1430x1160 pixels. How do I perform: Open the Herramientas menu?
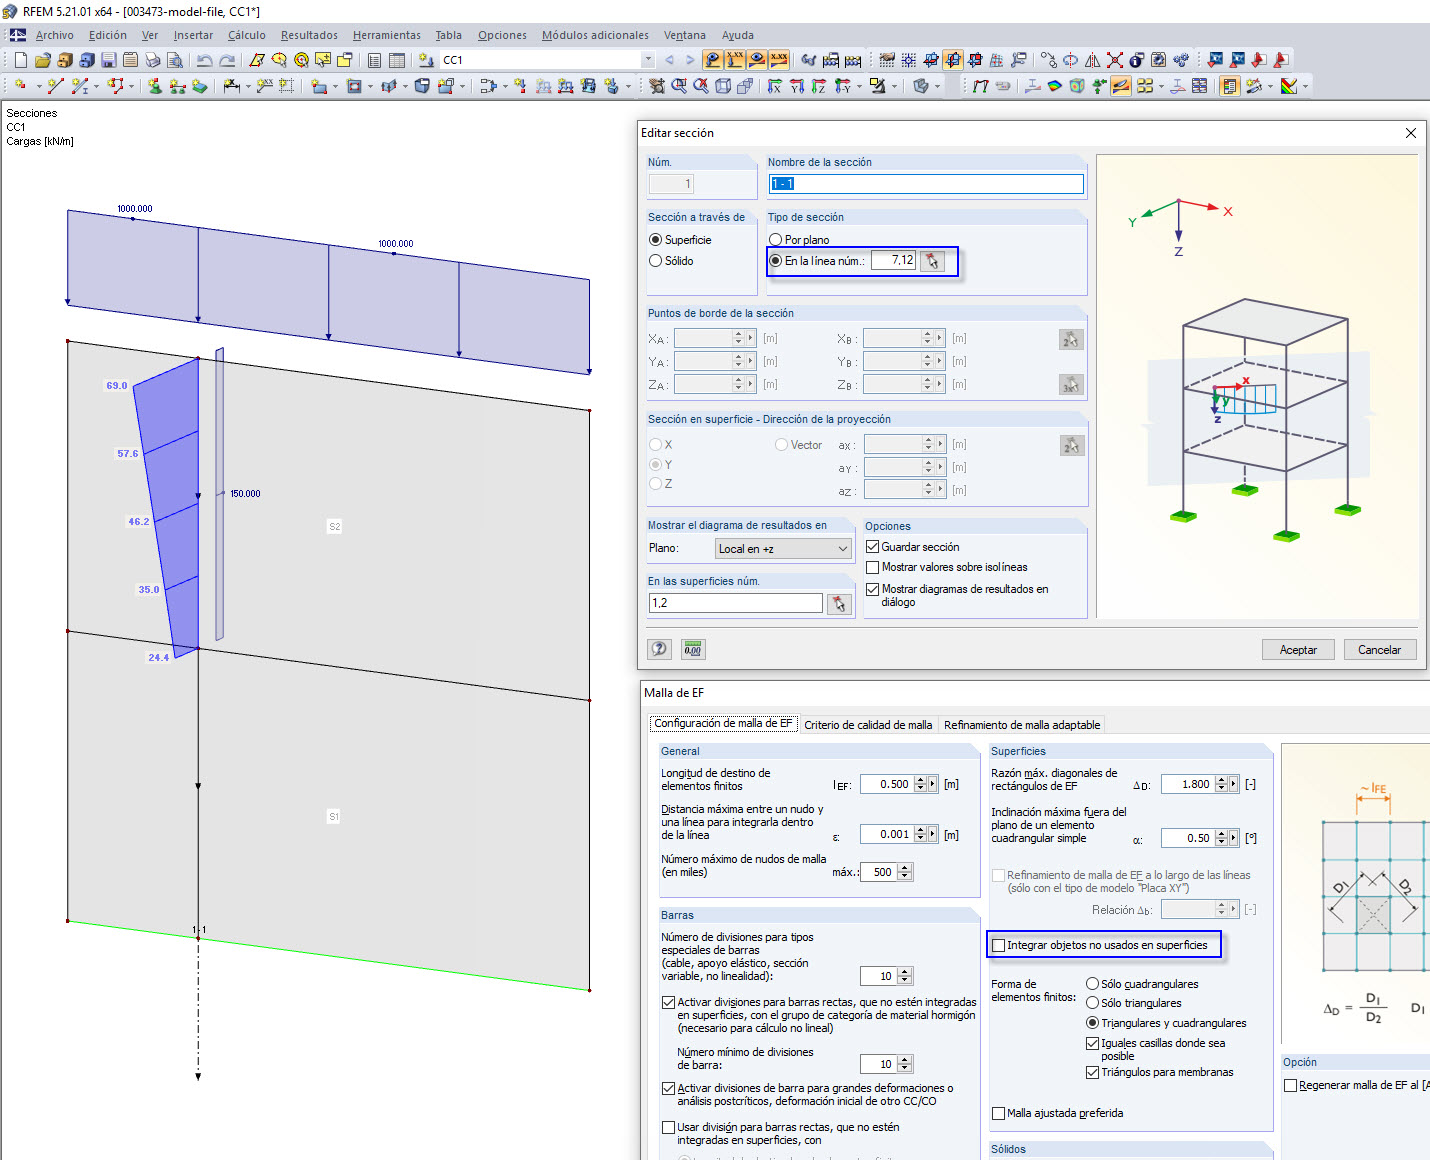click(387, 35)
